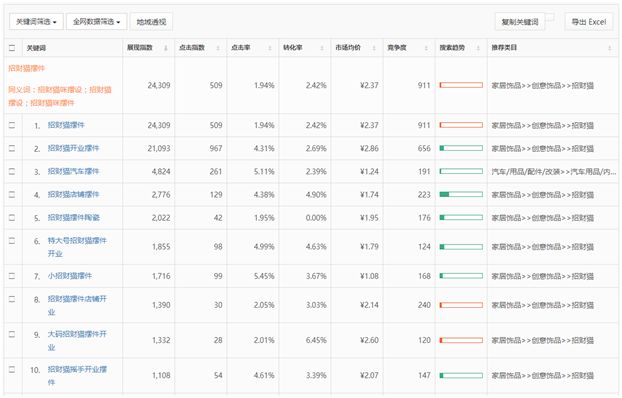Click the 4,824 impressions cell
The width and height of the screenshot is (622, 398).
pos(161,171)
